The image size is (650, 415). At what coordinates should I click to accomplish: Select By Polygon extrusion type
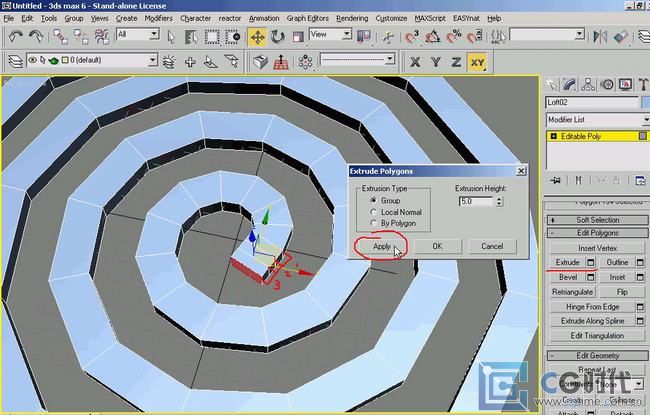coord(374,223)
